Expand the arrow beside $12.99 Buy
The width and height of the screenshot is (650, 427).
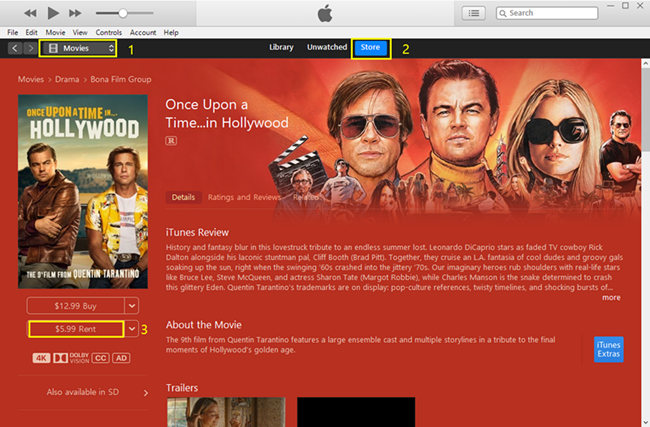pyautogui.click(x=132, y=306)
